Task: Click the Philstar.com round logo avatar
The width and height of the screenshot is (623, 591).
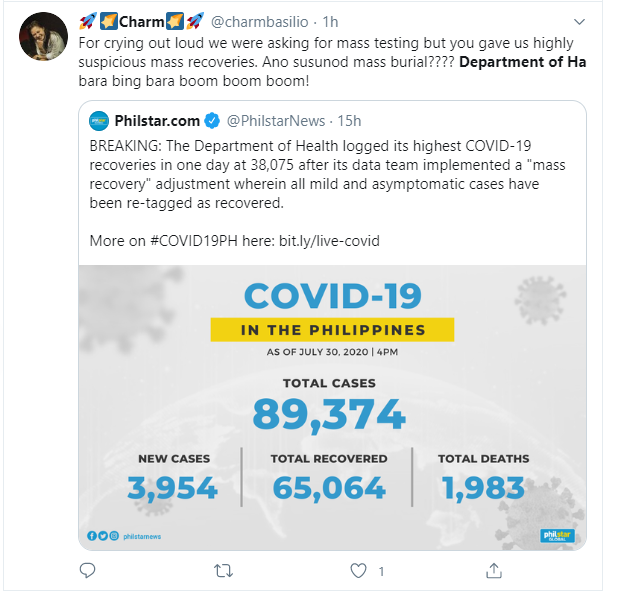Action: coord(99,121)
